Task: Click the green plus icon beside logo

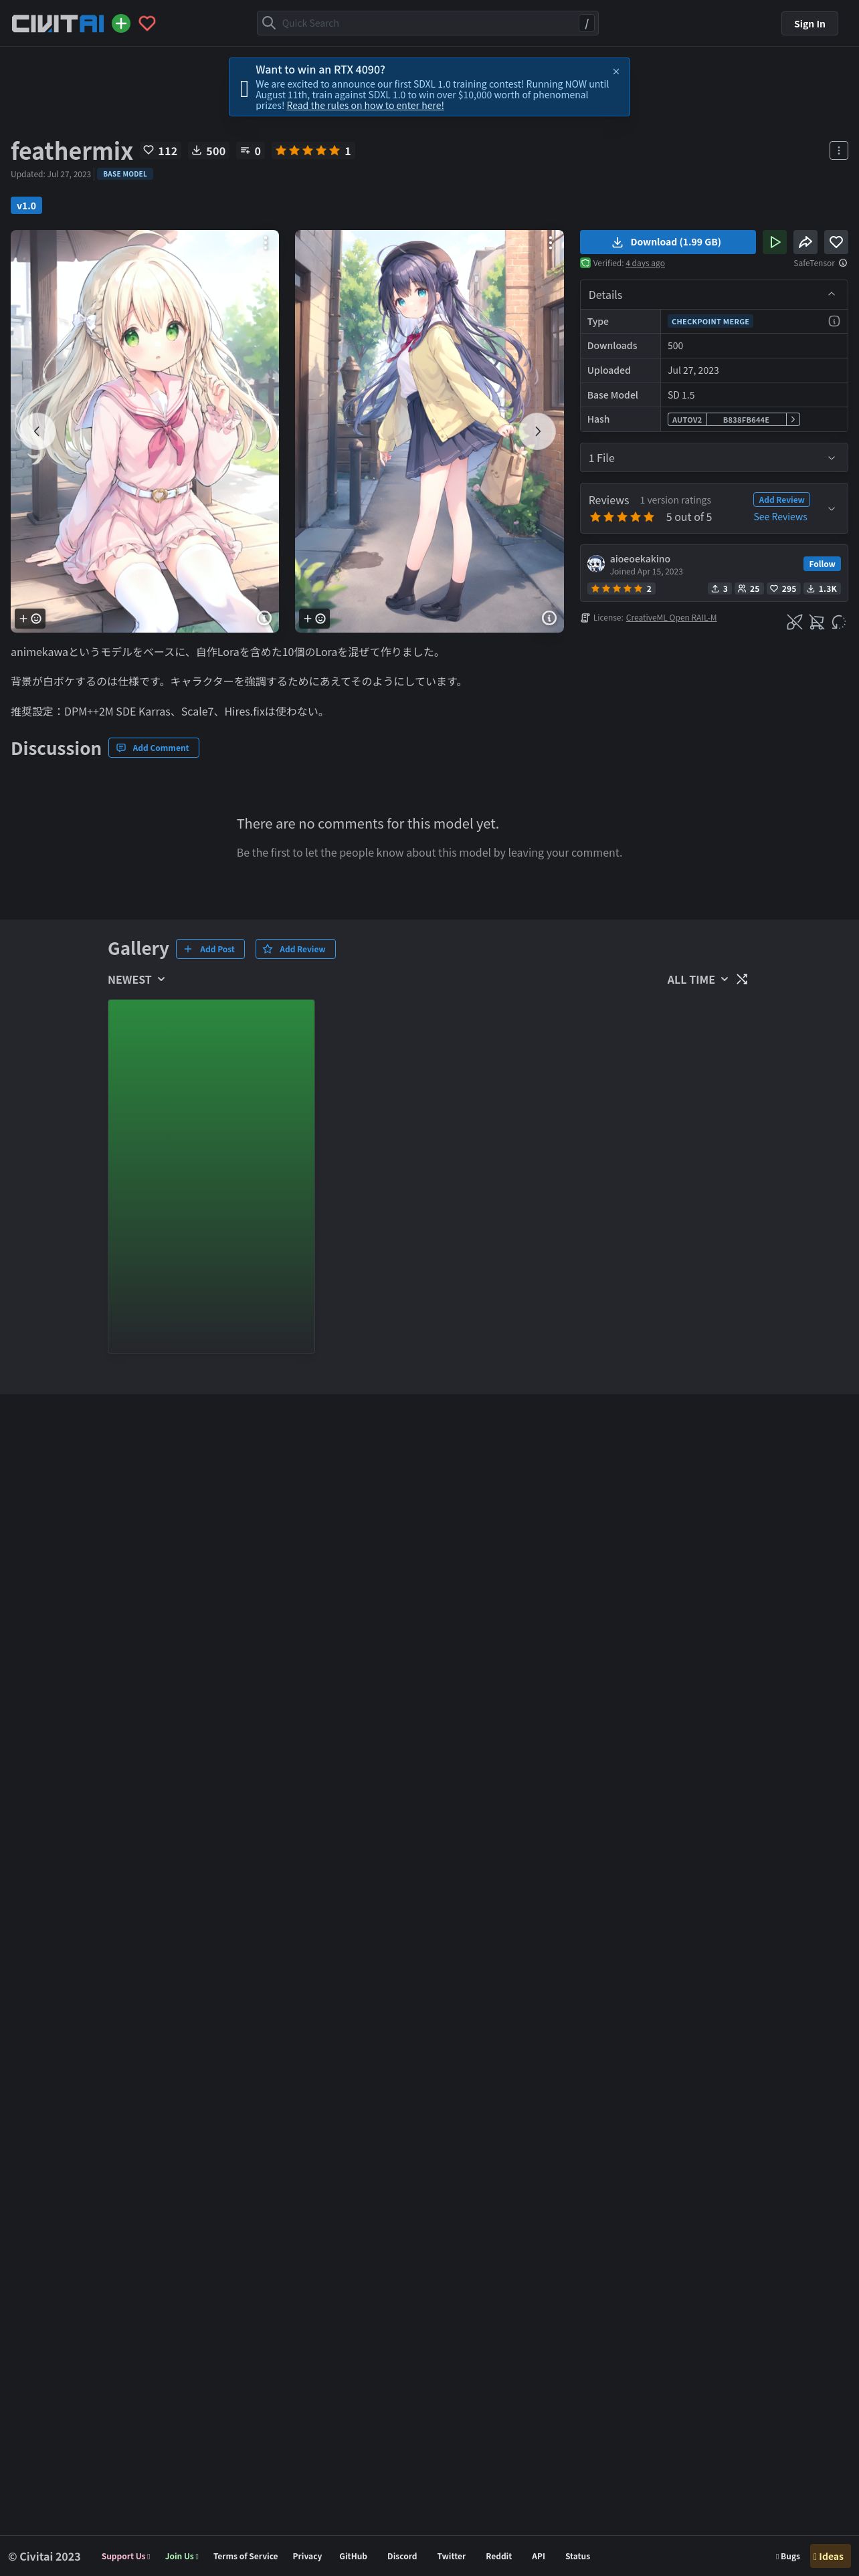Action: tap(121, 23)
